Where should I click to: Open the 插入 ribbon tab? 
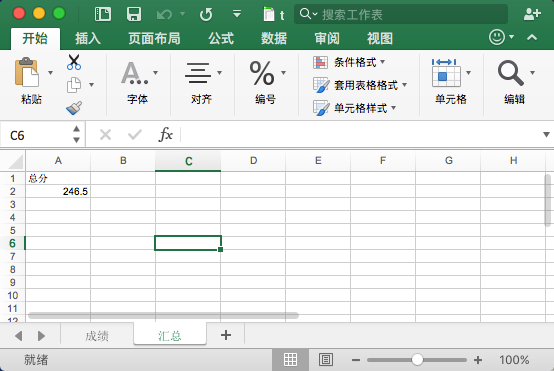click(88, 38)
